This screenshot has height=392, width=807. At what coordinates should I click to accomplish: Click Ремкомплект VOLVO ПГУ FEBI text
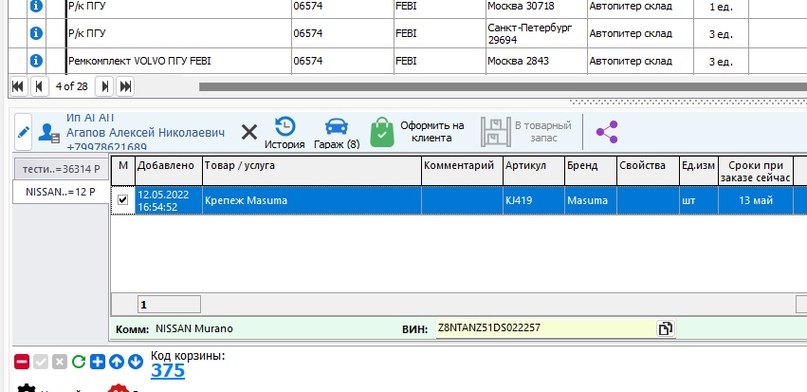(x=139, y=61)
